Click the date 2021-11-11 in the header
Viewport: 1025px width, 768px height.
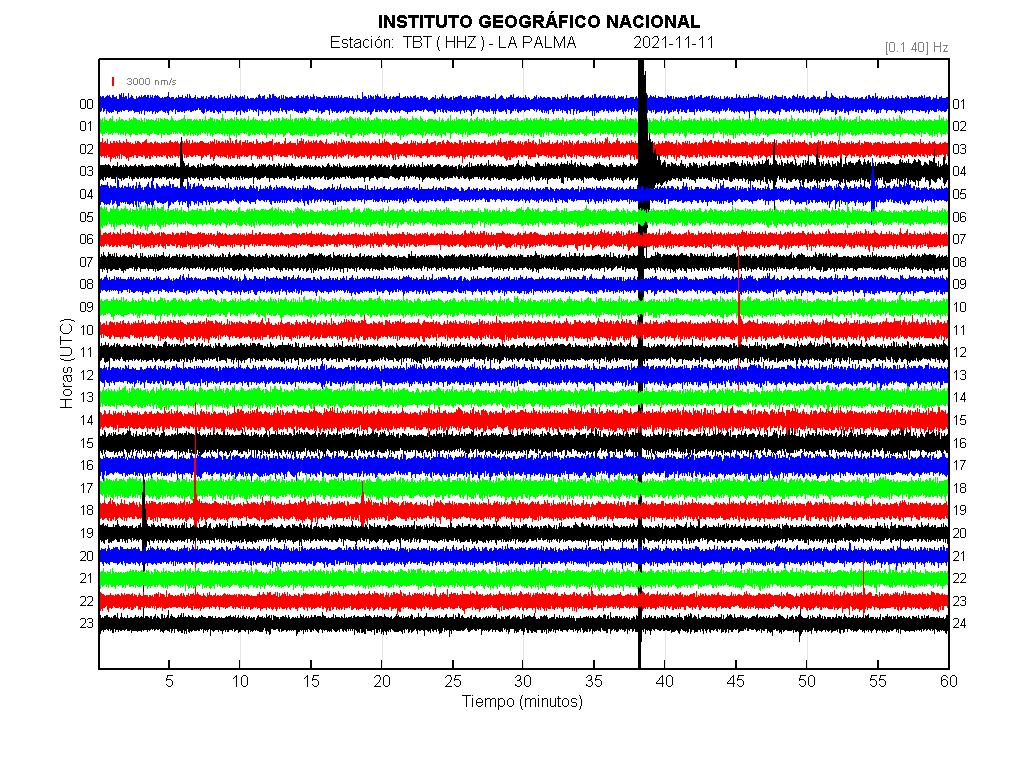[x=673, y=43]
